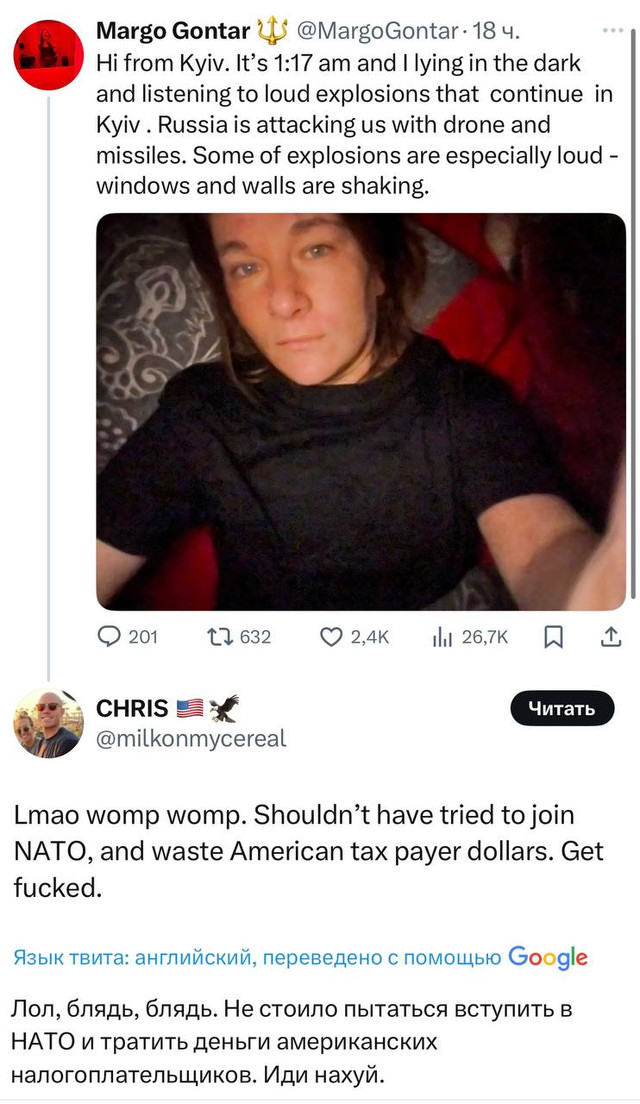Image resolution: width=640 pixels, height=1104 pixels.
Task: Open Margo Gontar's round profile avatar
Action: point(49,55)
